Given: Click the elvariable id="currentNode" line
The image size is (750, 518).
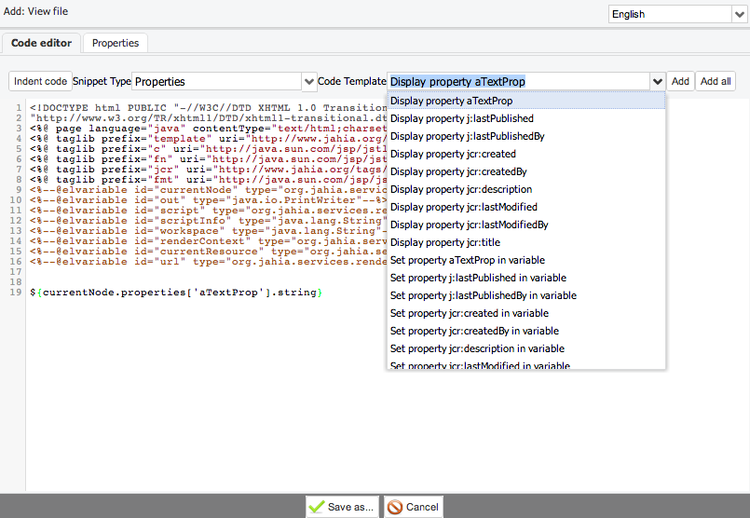Looking at the screenshot, I should (x=208, y=190).
